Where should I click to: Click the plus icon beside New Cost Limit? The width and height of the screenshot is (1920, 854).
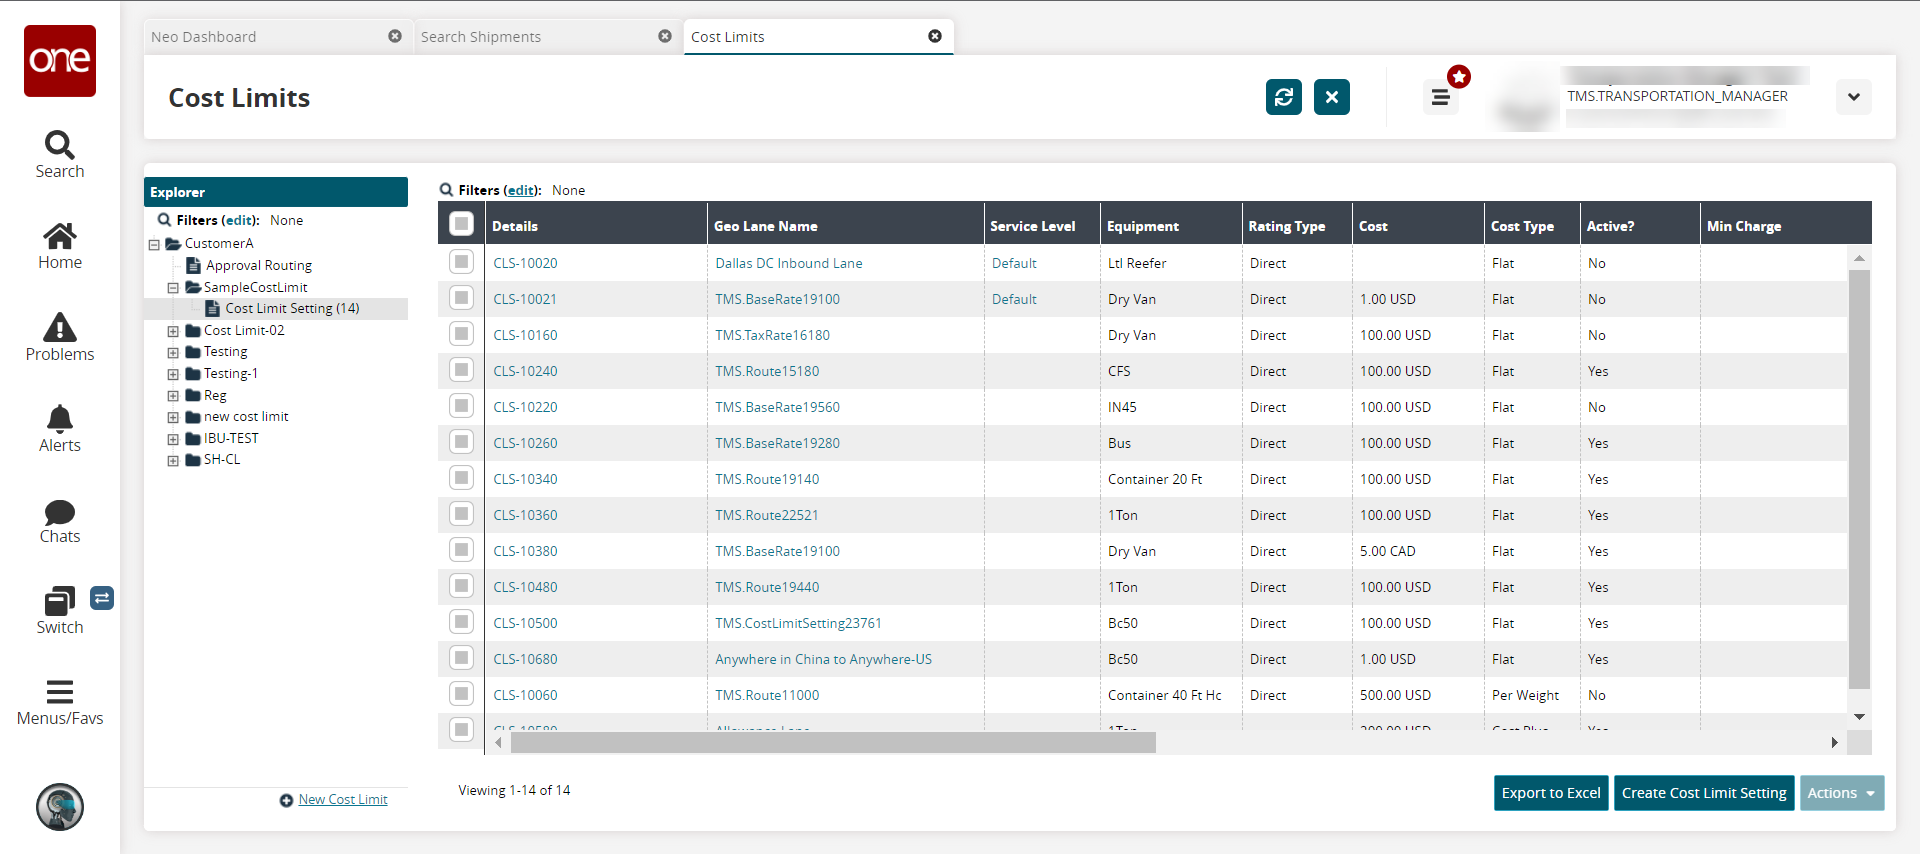click(286, 800)
